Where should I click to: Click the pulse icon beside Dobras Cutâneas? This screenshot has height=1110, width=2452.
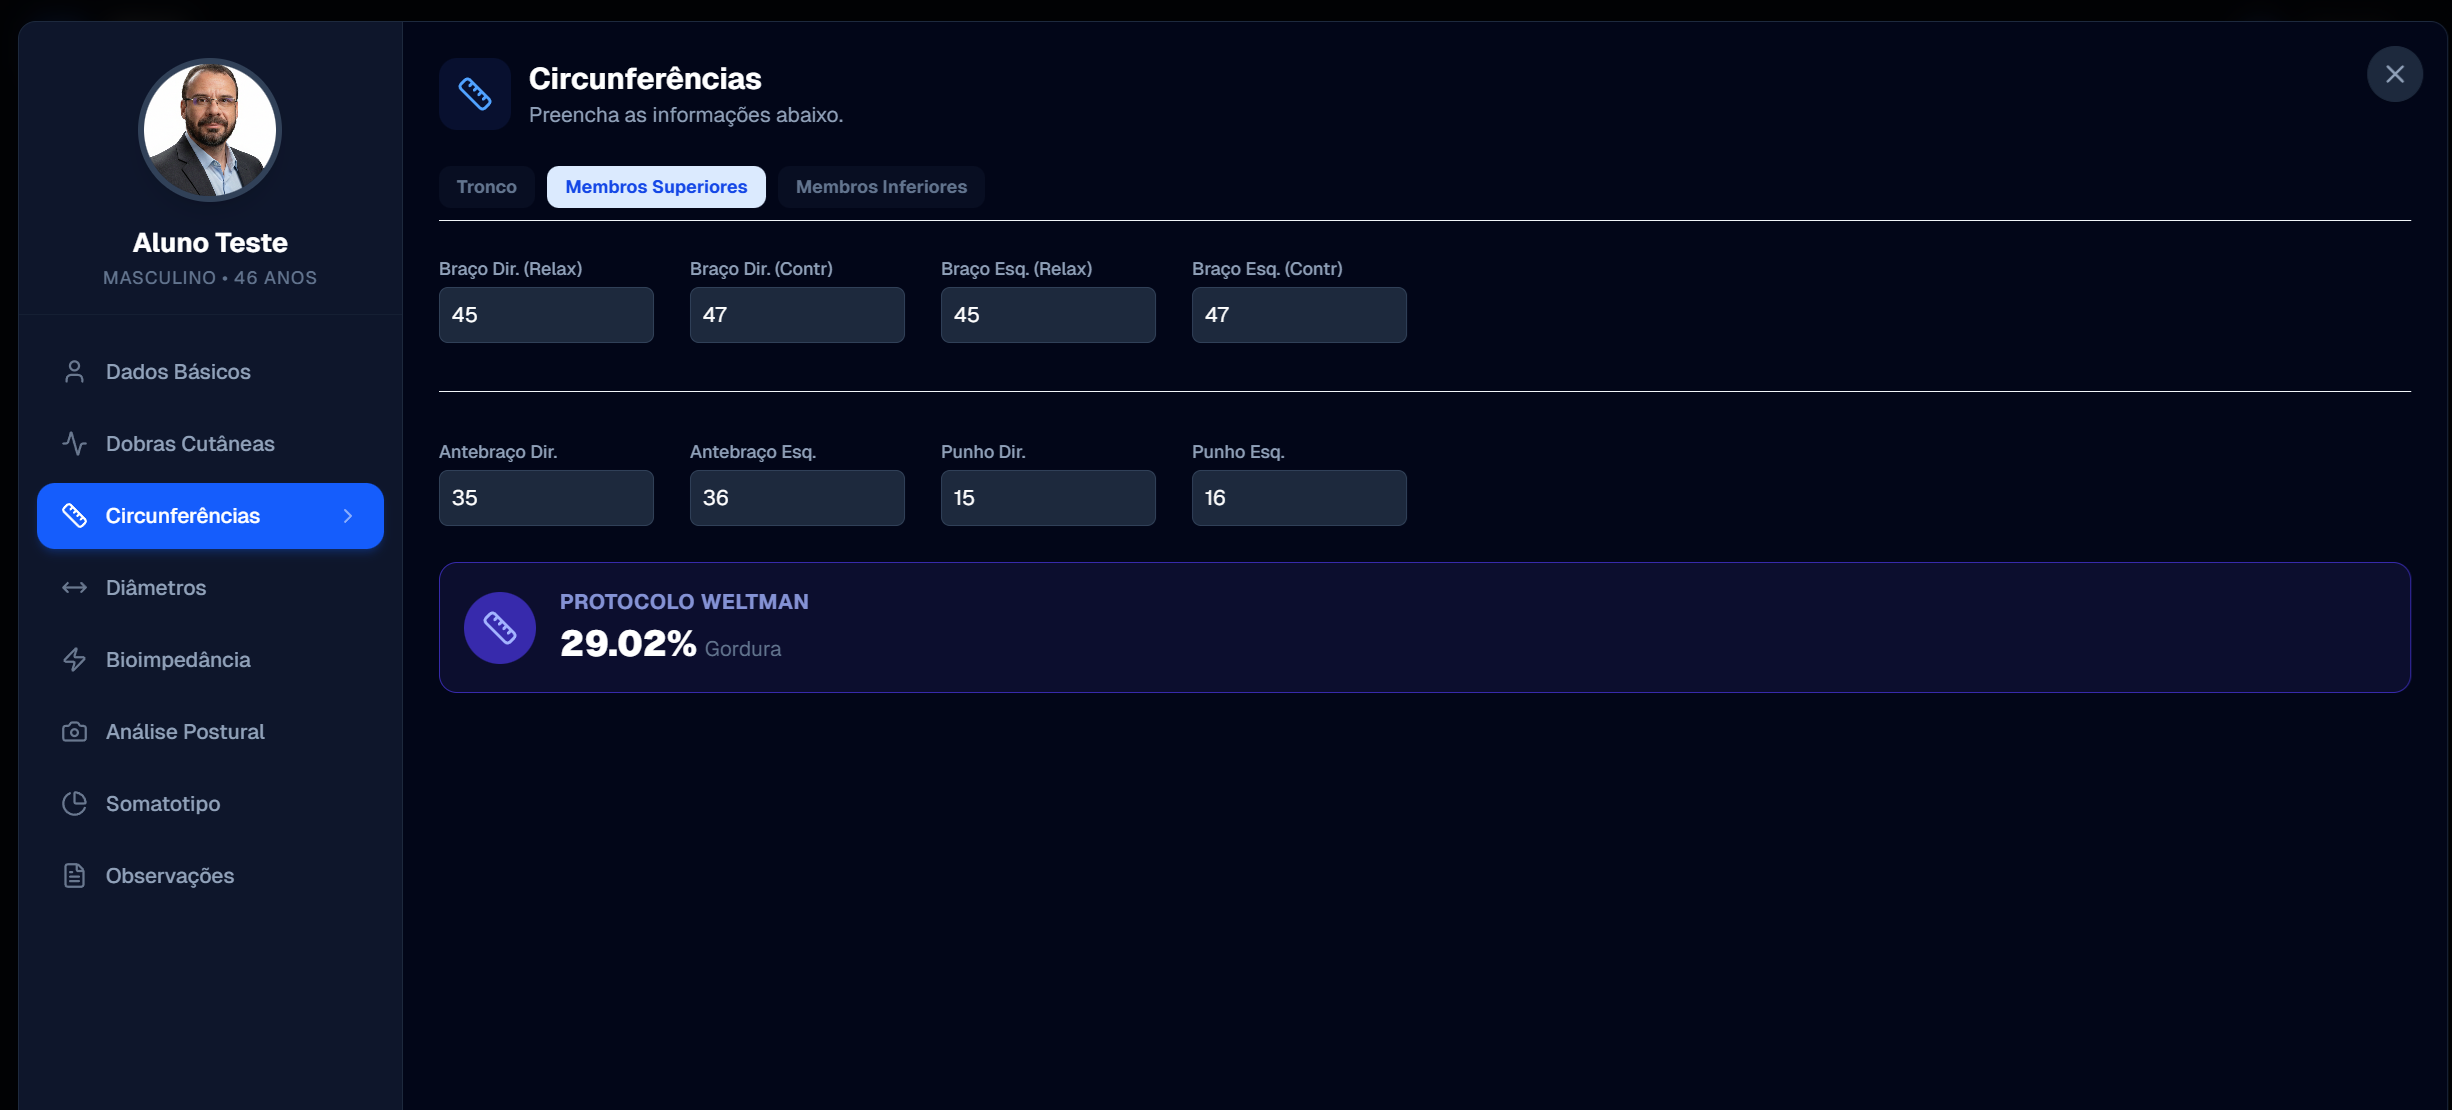click(74, 444)
